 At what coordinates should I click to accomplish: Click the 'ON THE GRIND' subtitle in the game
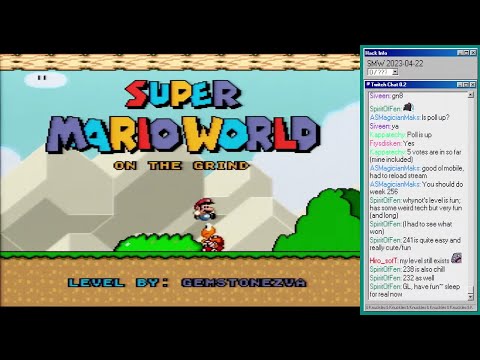tap(181, 166)
